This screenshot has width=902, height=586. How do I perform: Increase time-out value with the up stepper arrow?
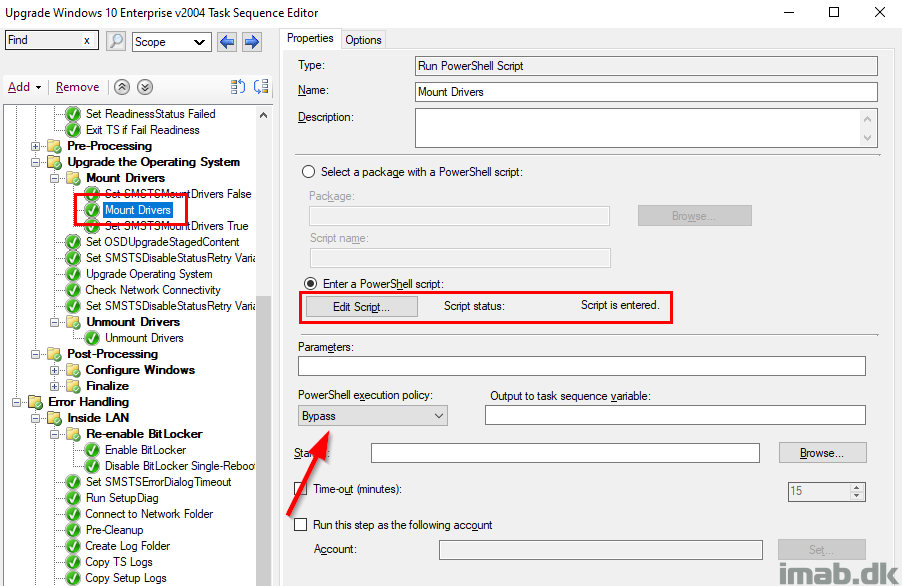857,487
